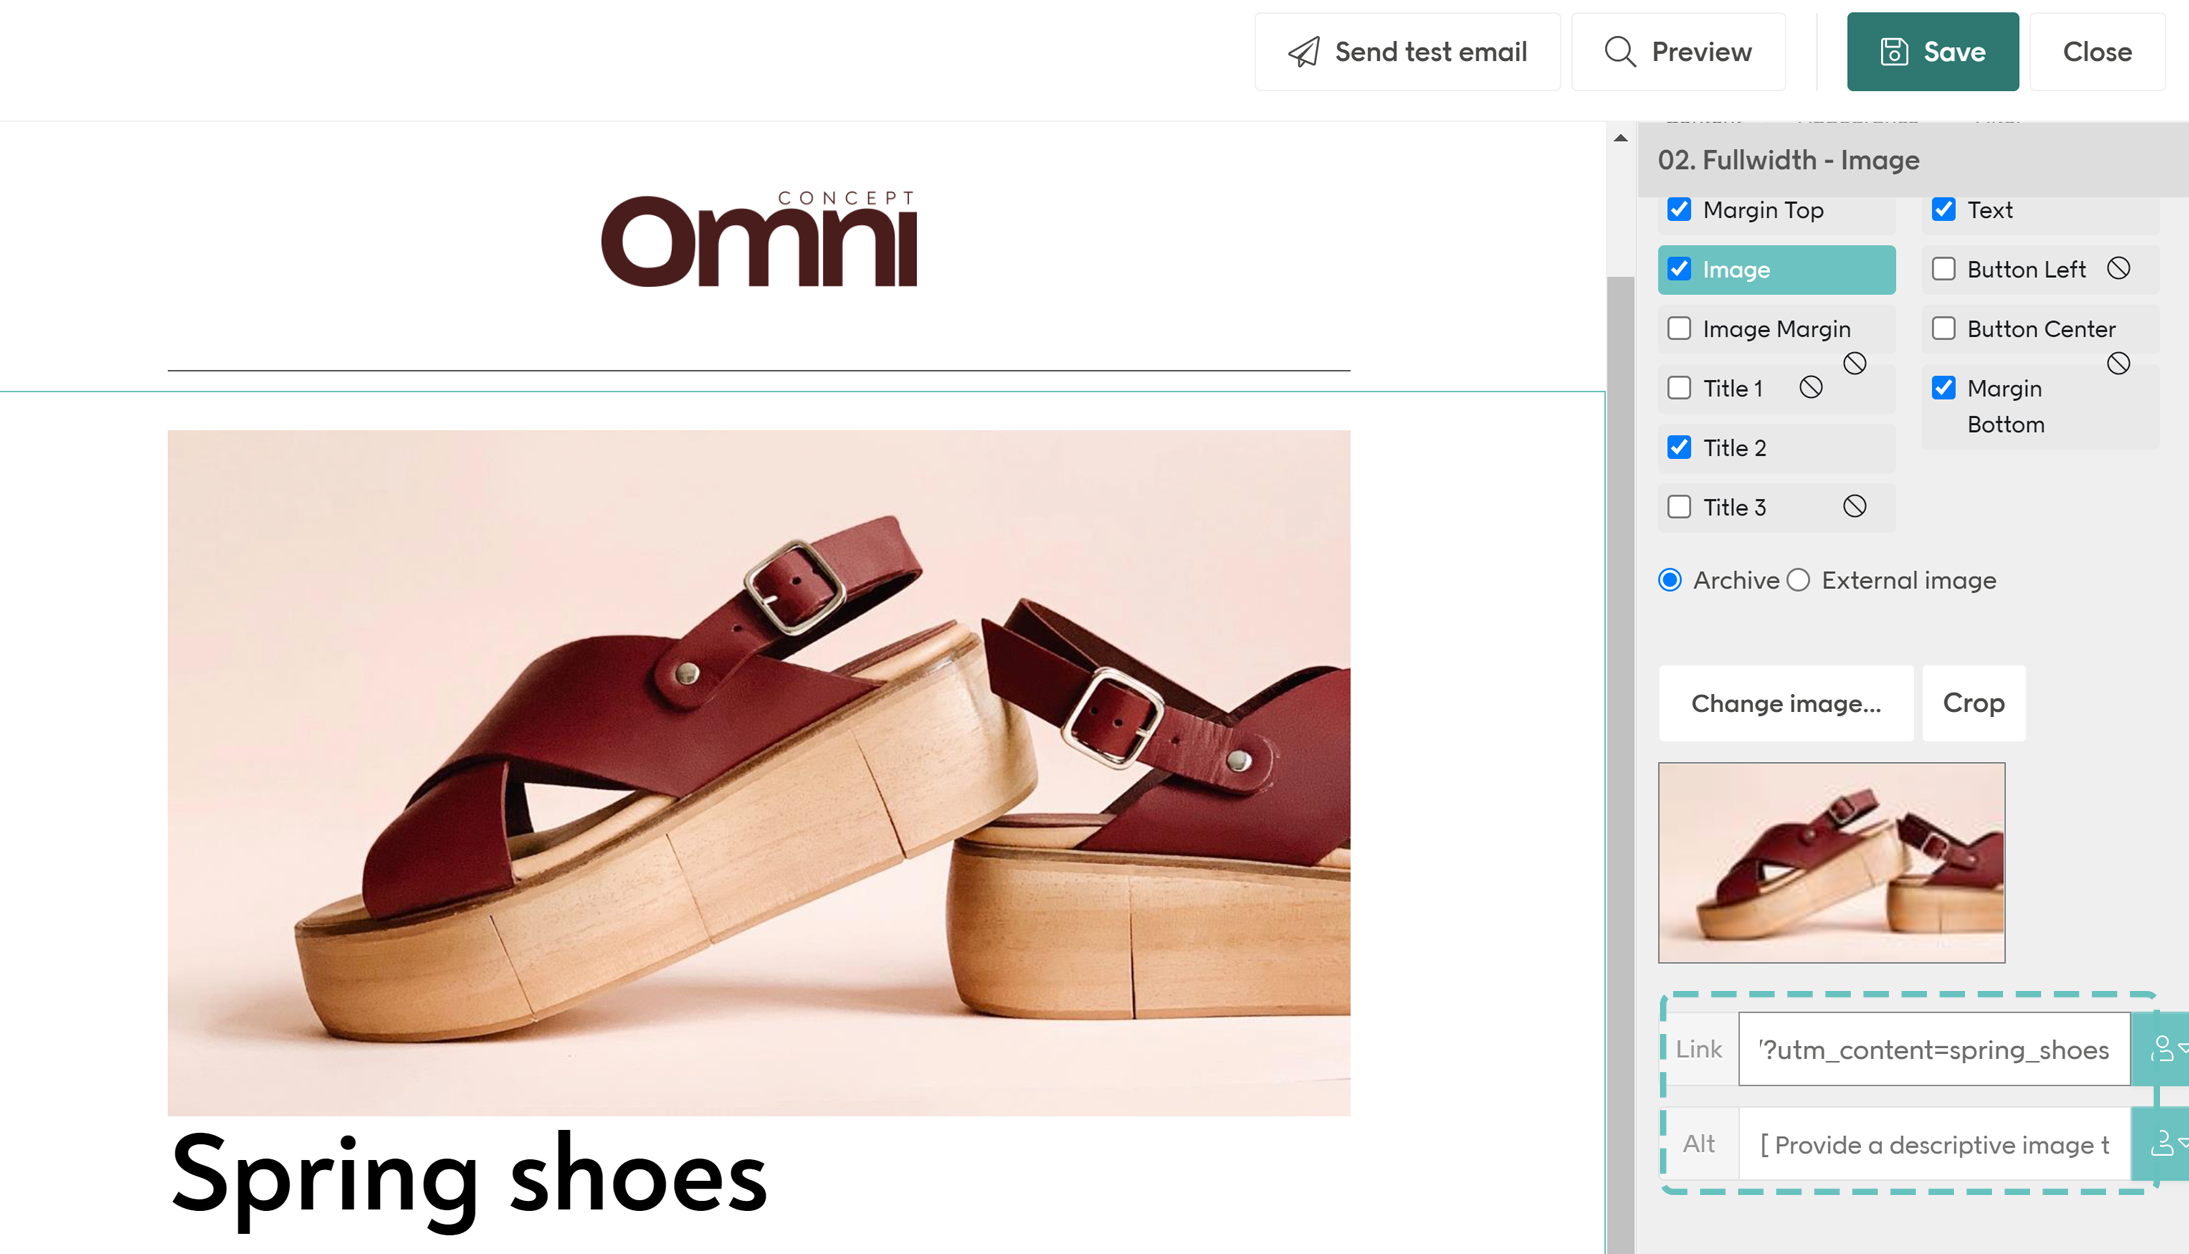
Task: Click the disabled icon next to Title 1
Action: (1810, 387)
